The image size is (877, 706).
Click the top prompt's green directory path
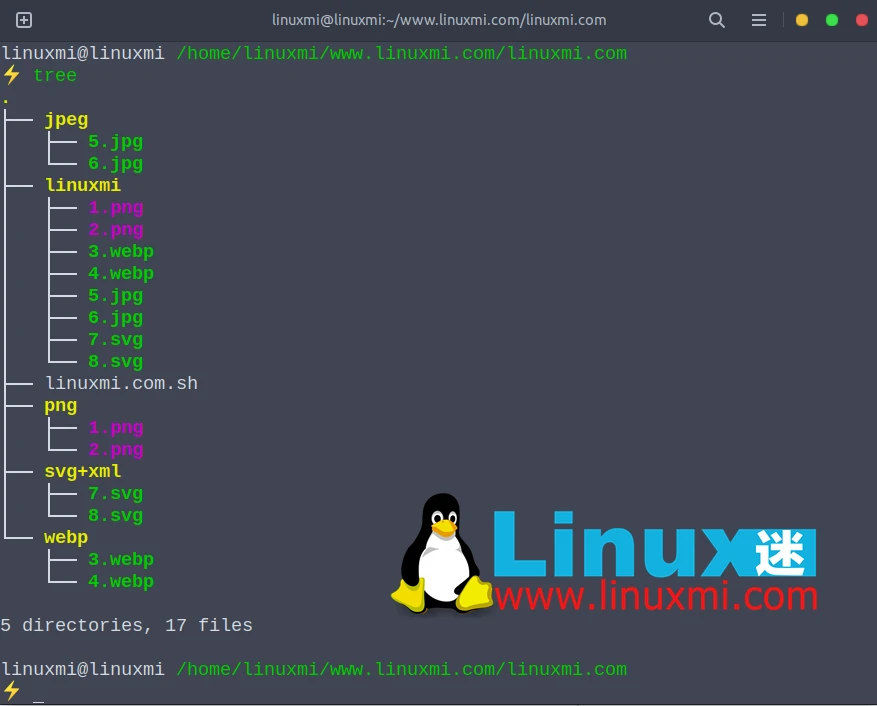click(402, 53)
